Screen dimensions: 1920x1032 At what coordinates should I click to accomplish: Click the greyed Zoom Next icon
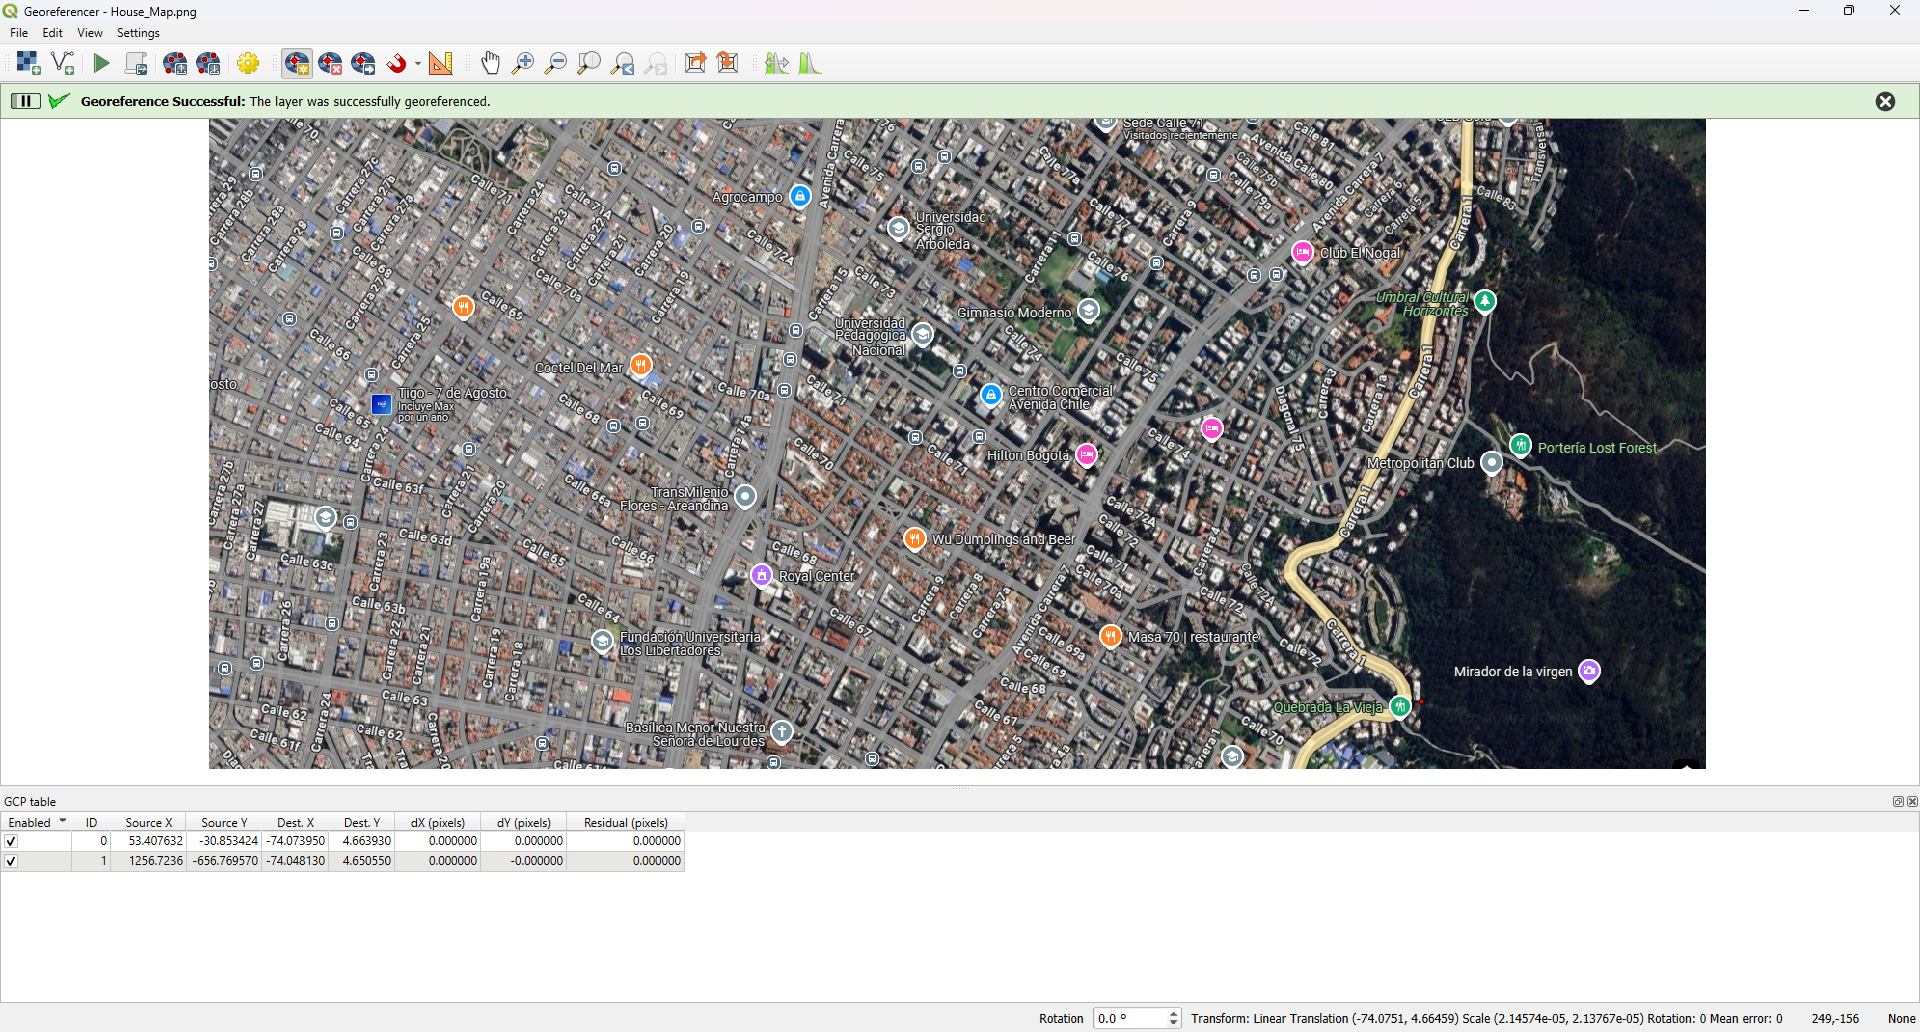coord(656,64)
